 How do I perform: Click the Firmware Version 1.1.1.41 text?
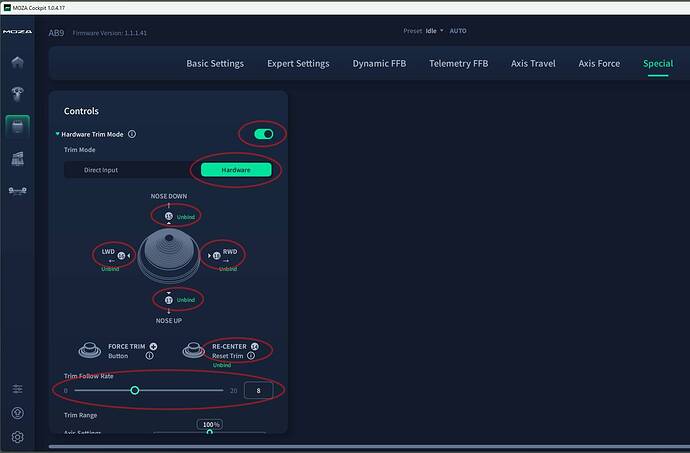pos(110,33)
